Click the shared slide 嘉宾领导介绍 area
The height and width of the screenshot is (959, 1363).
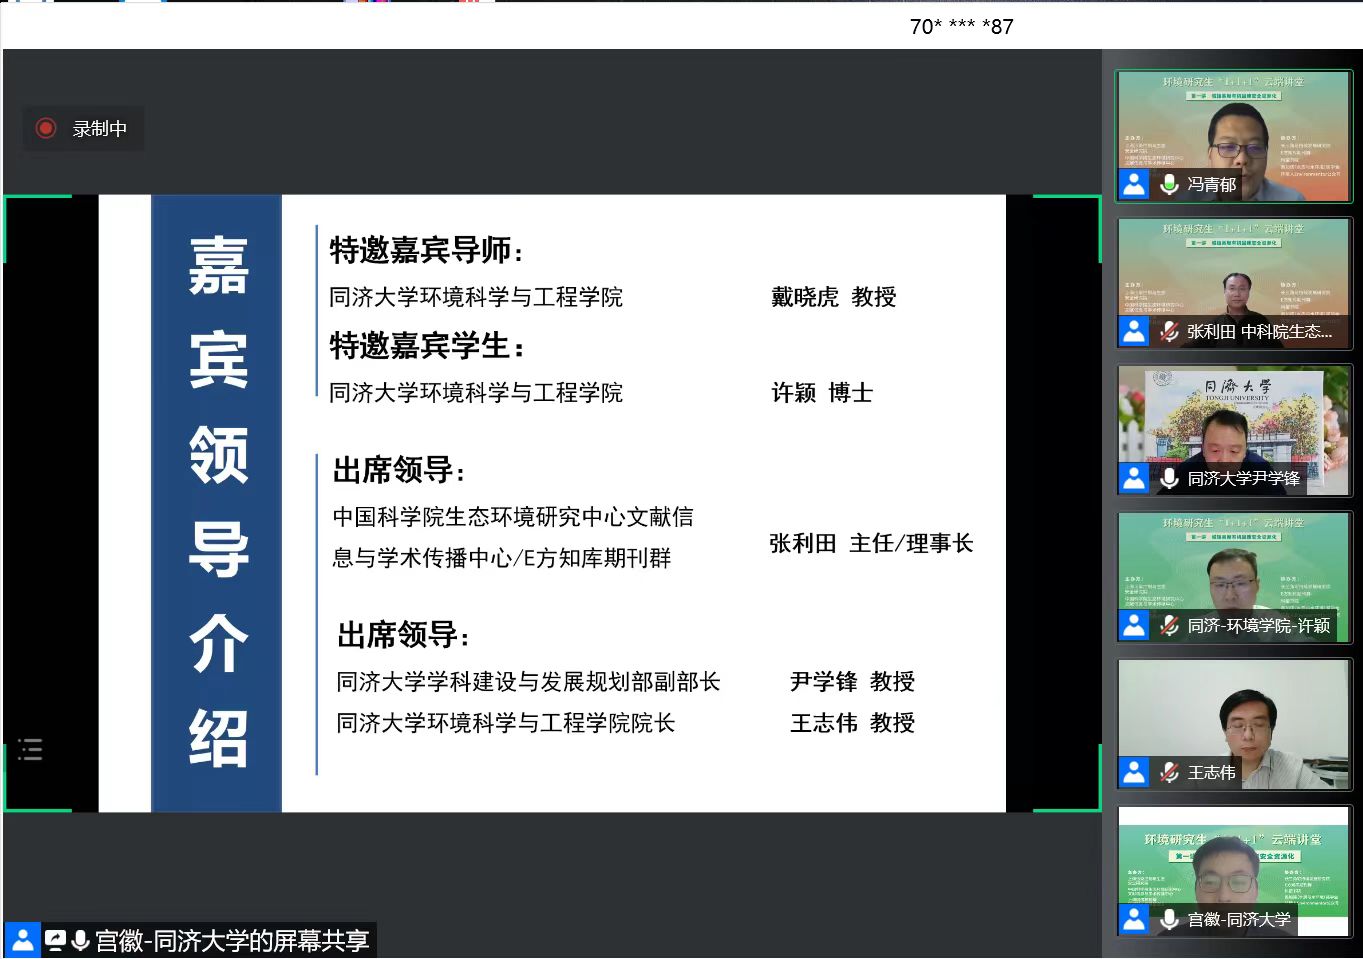click(552, 503)
